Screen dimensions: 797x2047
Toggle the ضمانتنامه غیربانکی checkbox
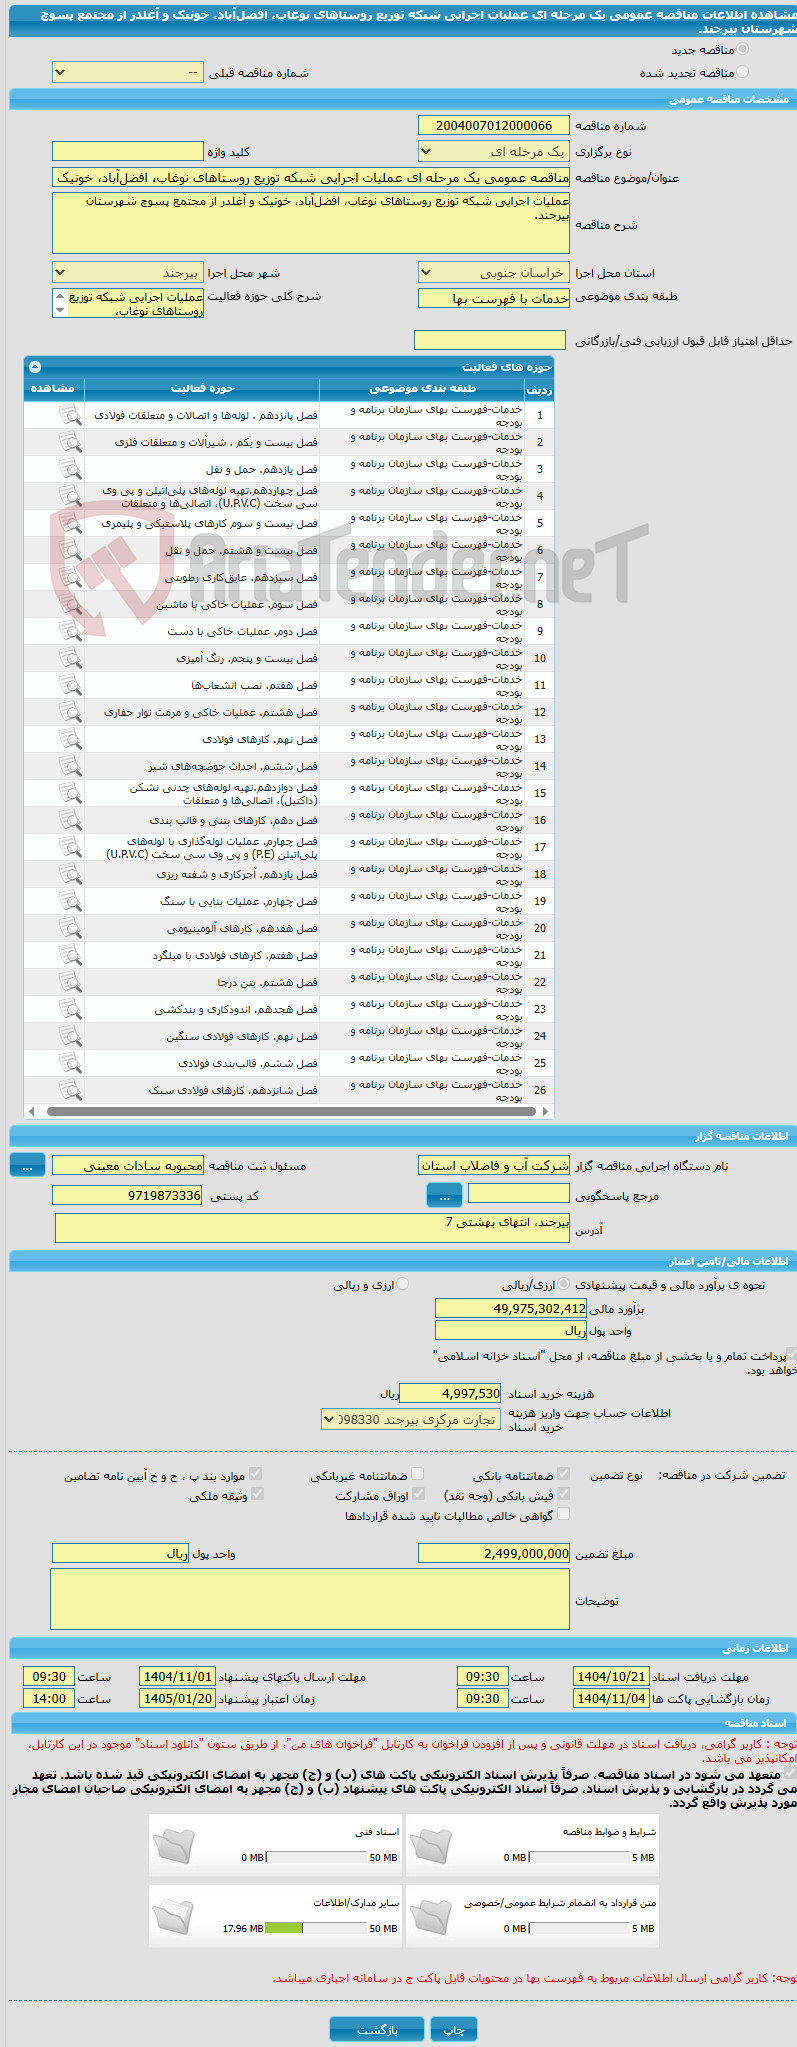[418, 1474]
